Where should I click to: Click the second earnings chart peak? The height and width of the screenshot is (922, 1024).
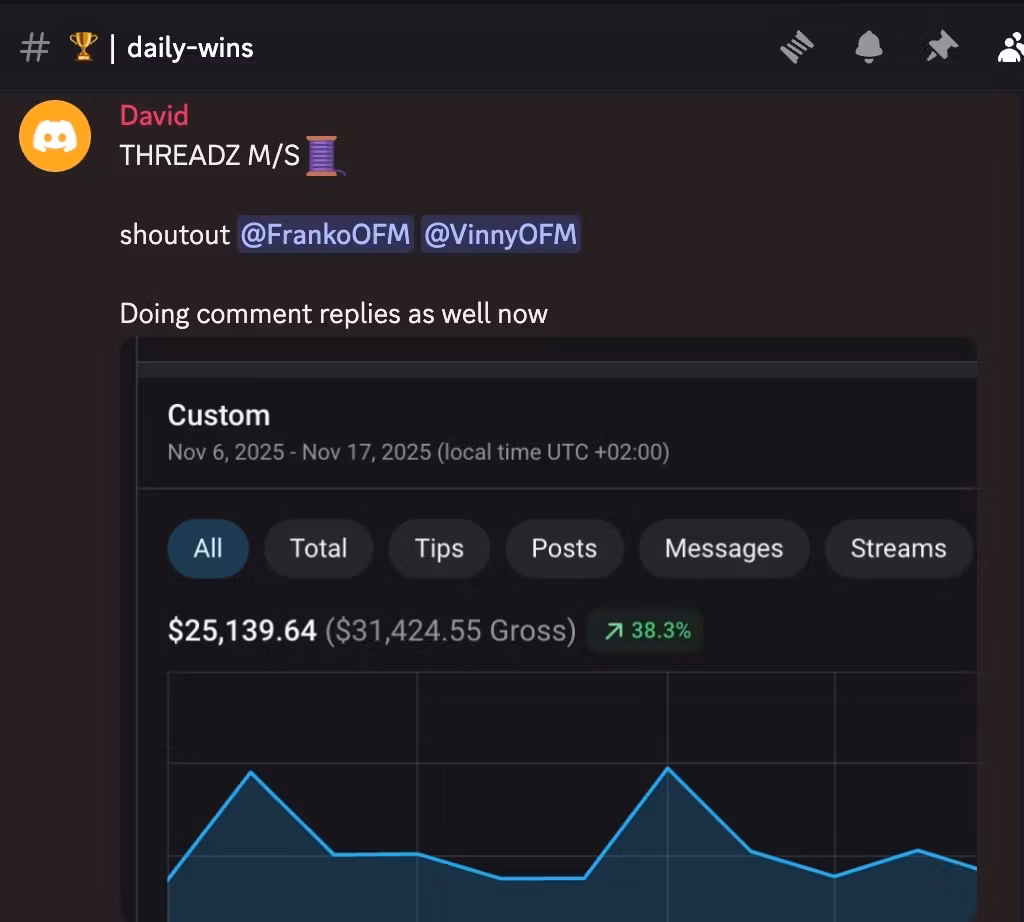(667, 769)
